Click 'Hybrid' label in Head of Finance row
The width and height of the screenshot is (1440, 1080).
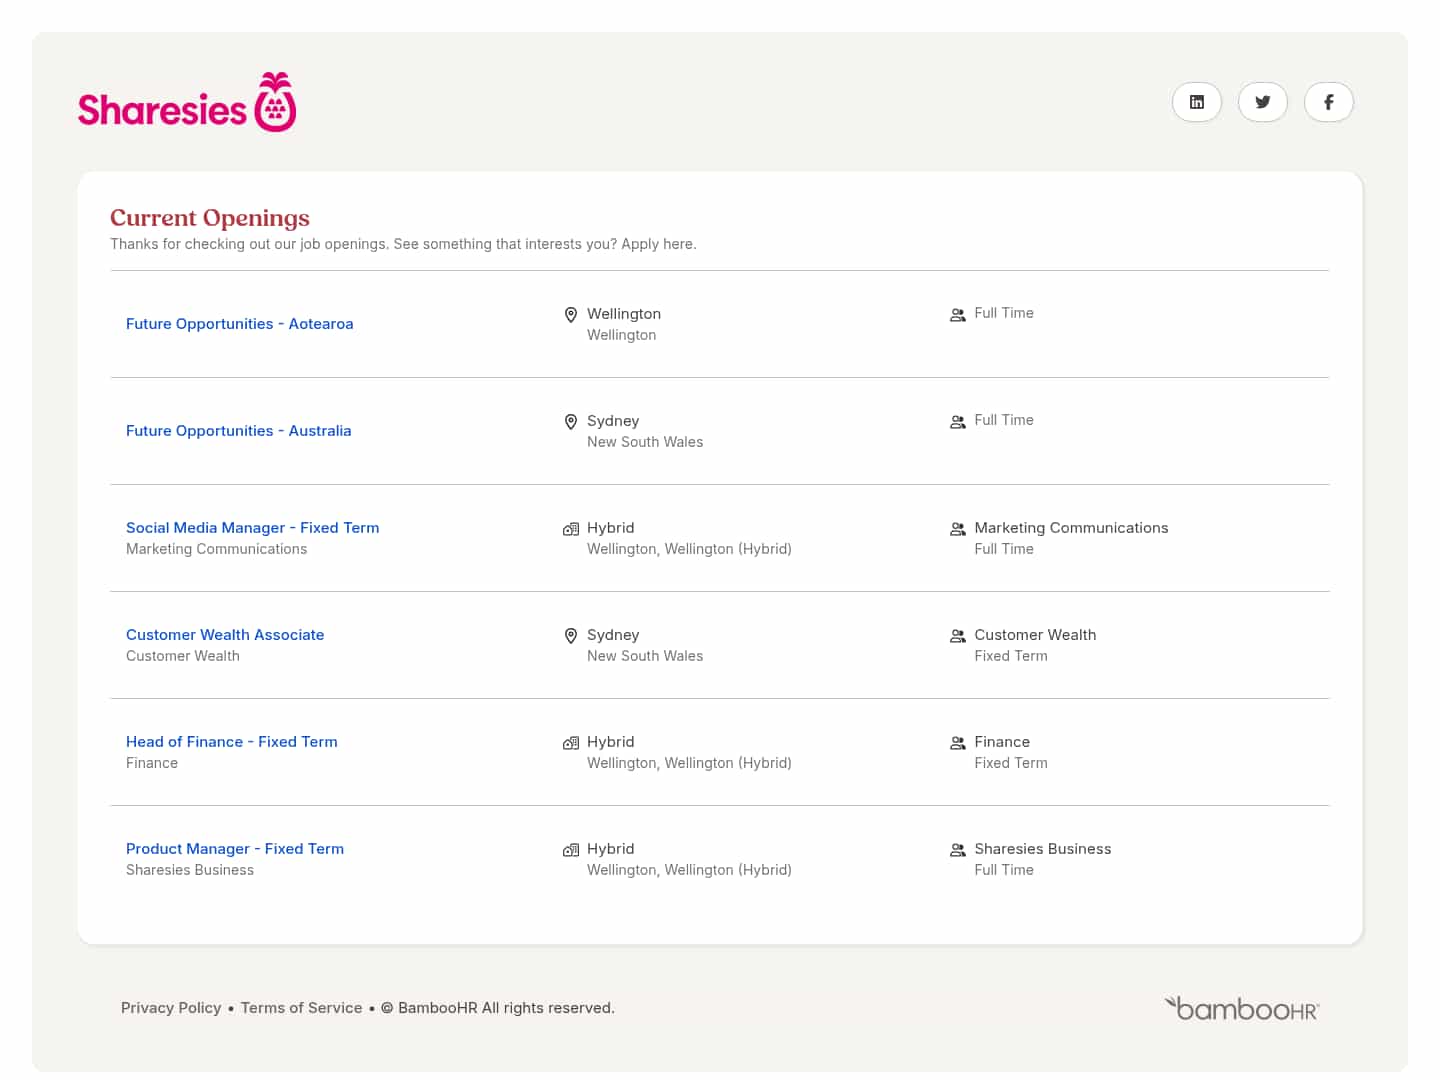611,742
